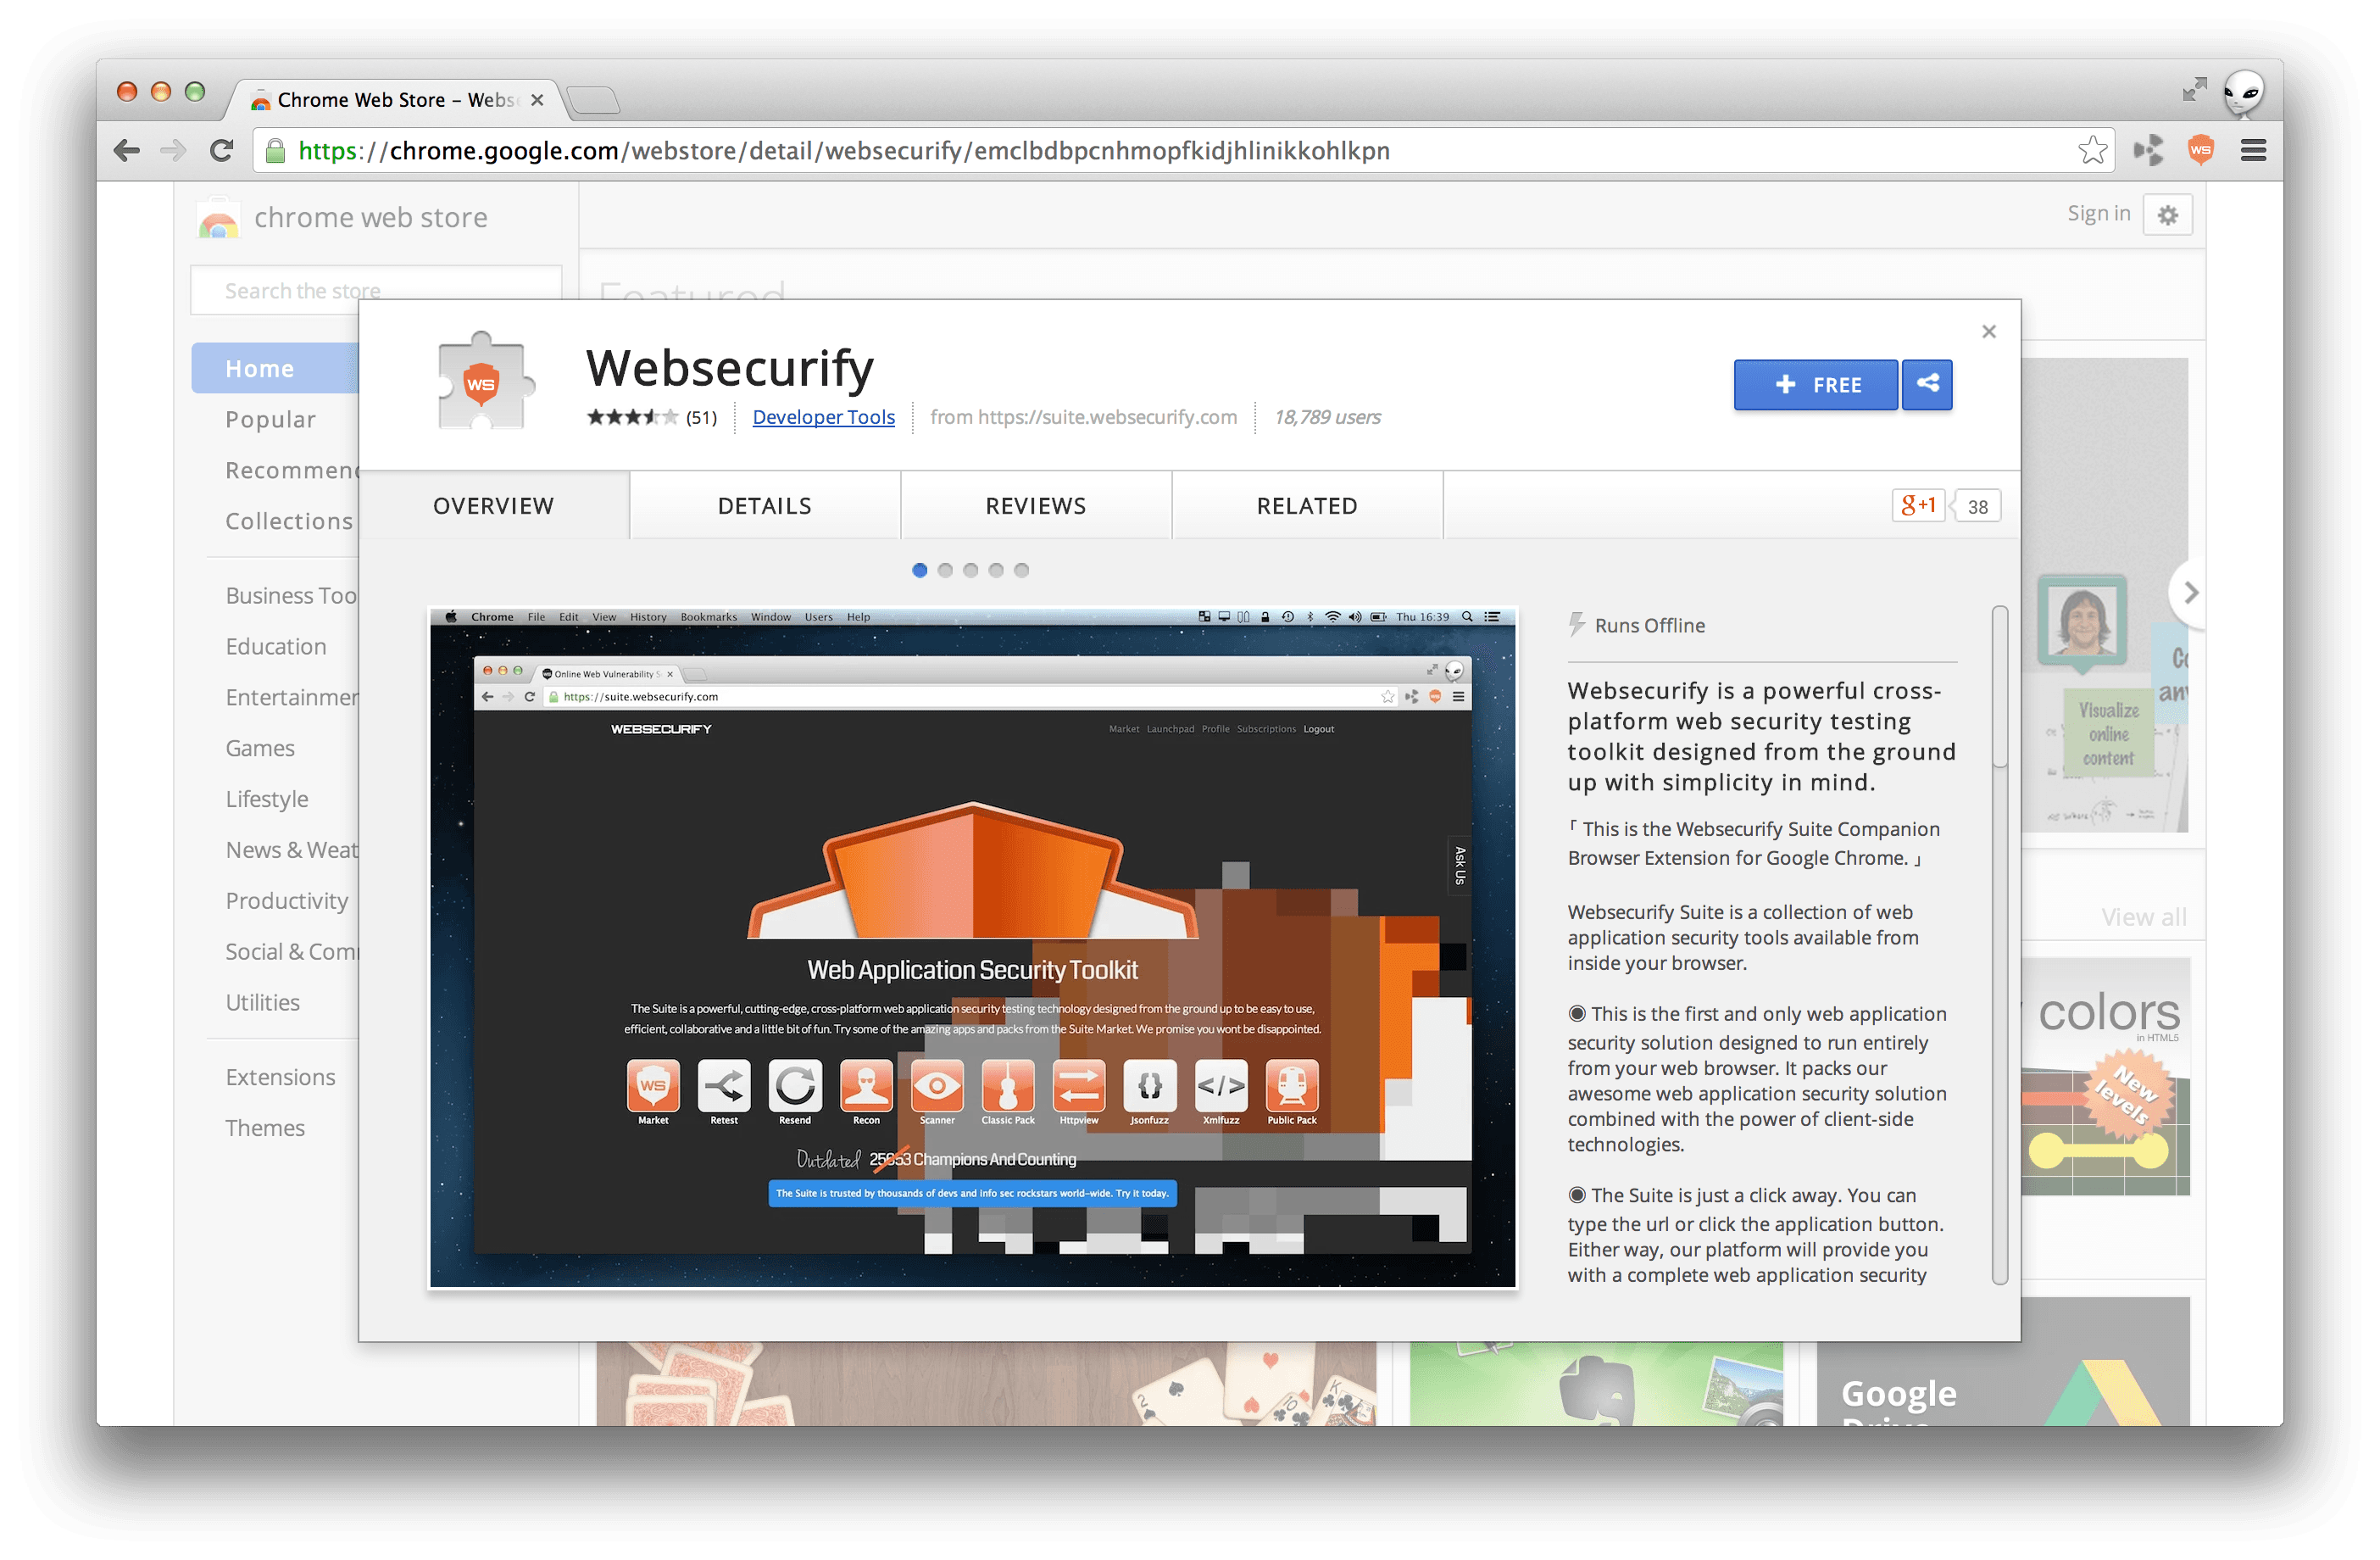Open the Education category
The image size is (2380, 1560).
coord(276,647)
